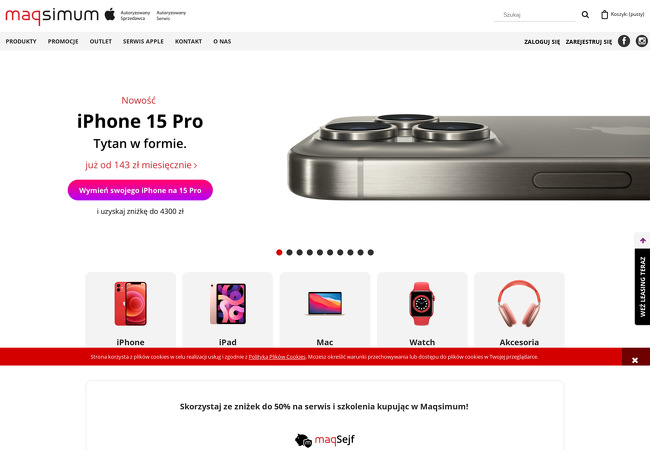Open the 'Weź leasing teraz' side tab

643,287
